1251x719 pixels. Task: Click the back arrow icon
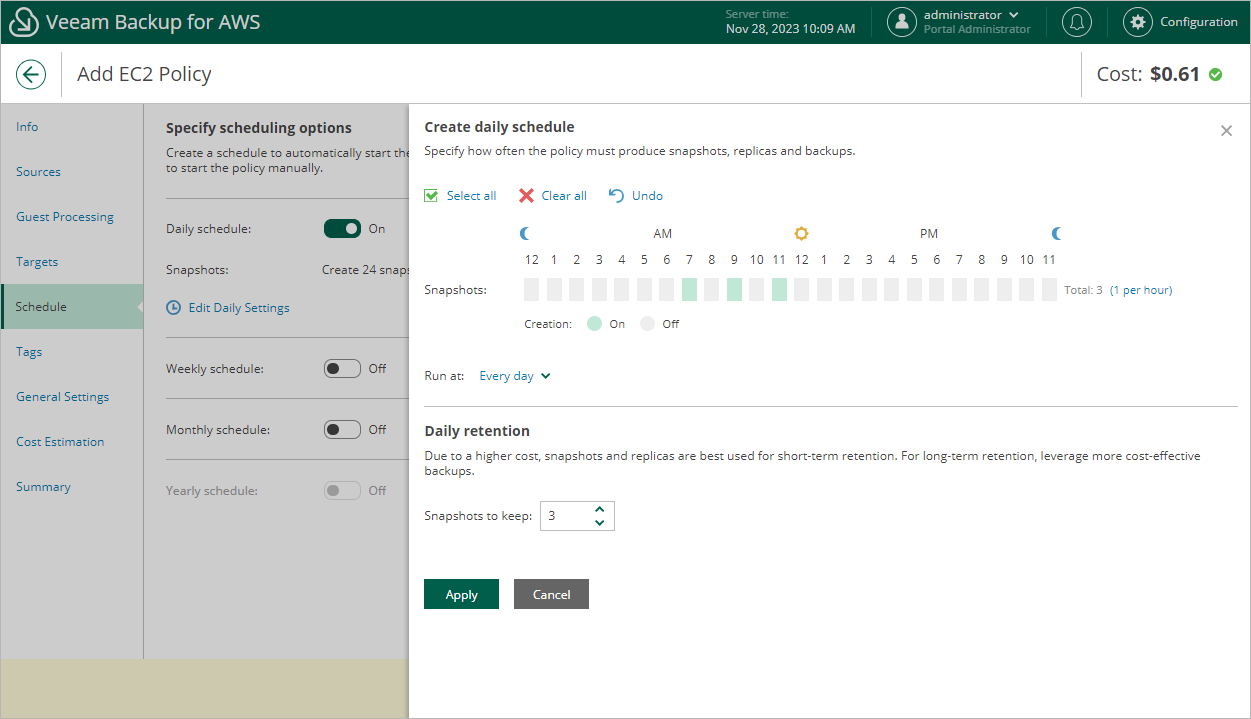point(31,74)
